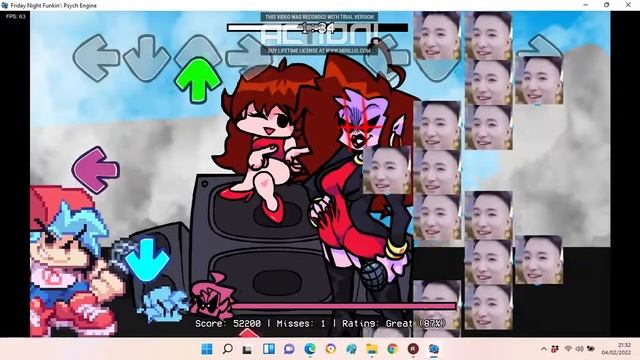Click the opponent's grey right arrow receptor
640x360 pixels.
coord(249,57)
